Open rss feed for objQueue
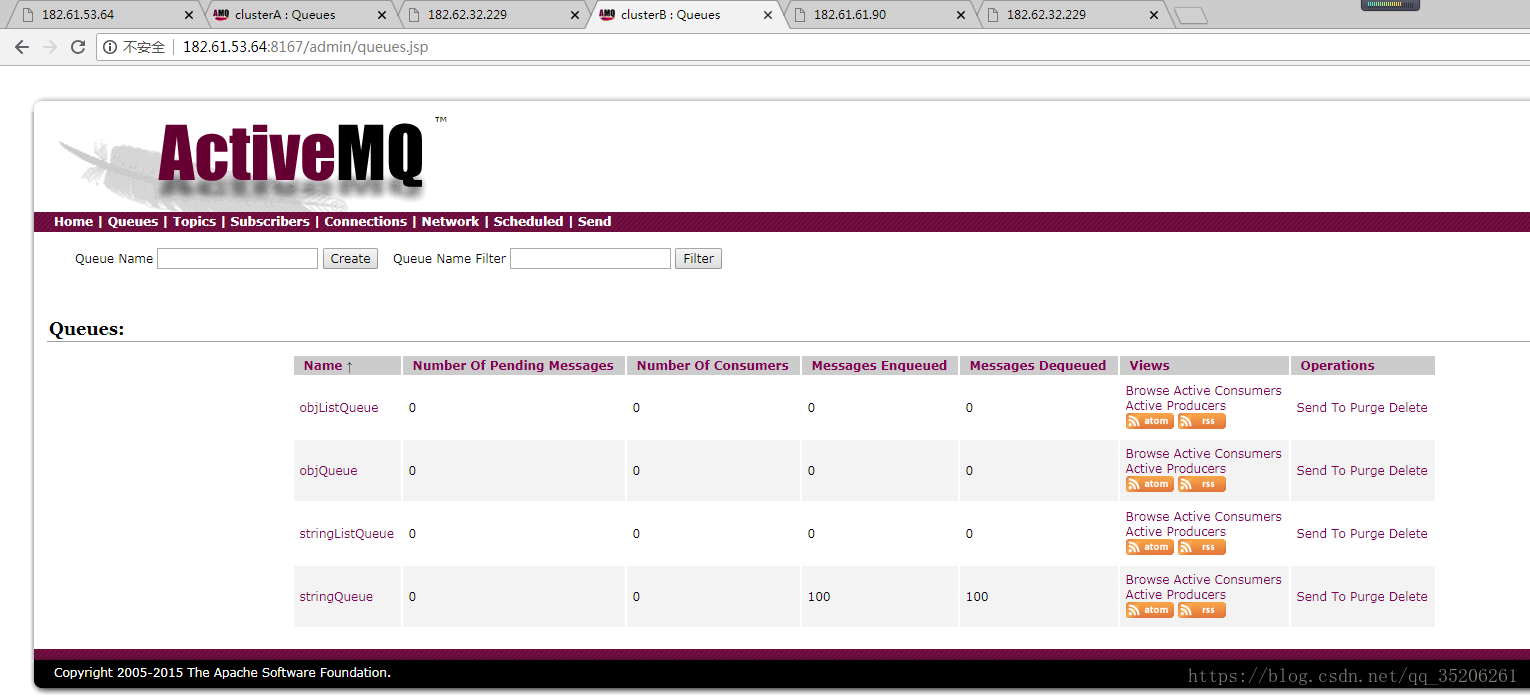This screenshot has width=1530, height=696. (1201, 484)
